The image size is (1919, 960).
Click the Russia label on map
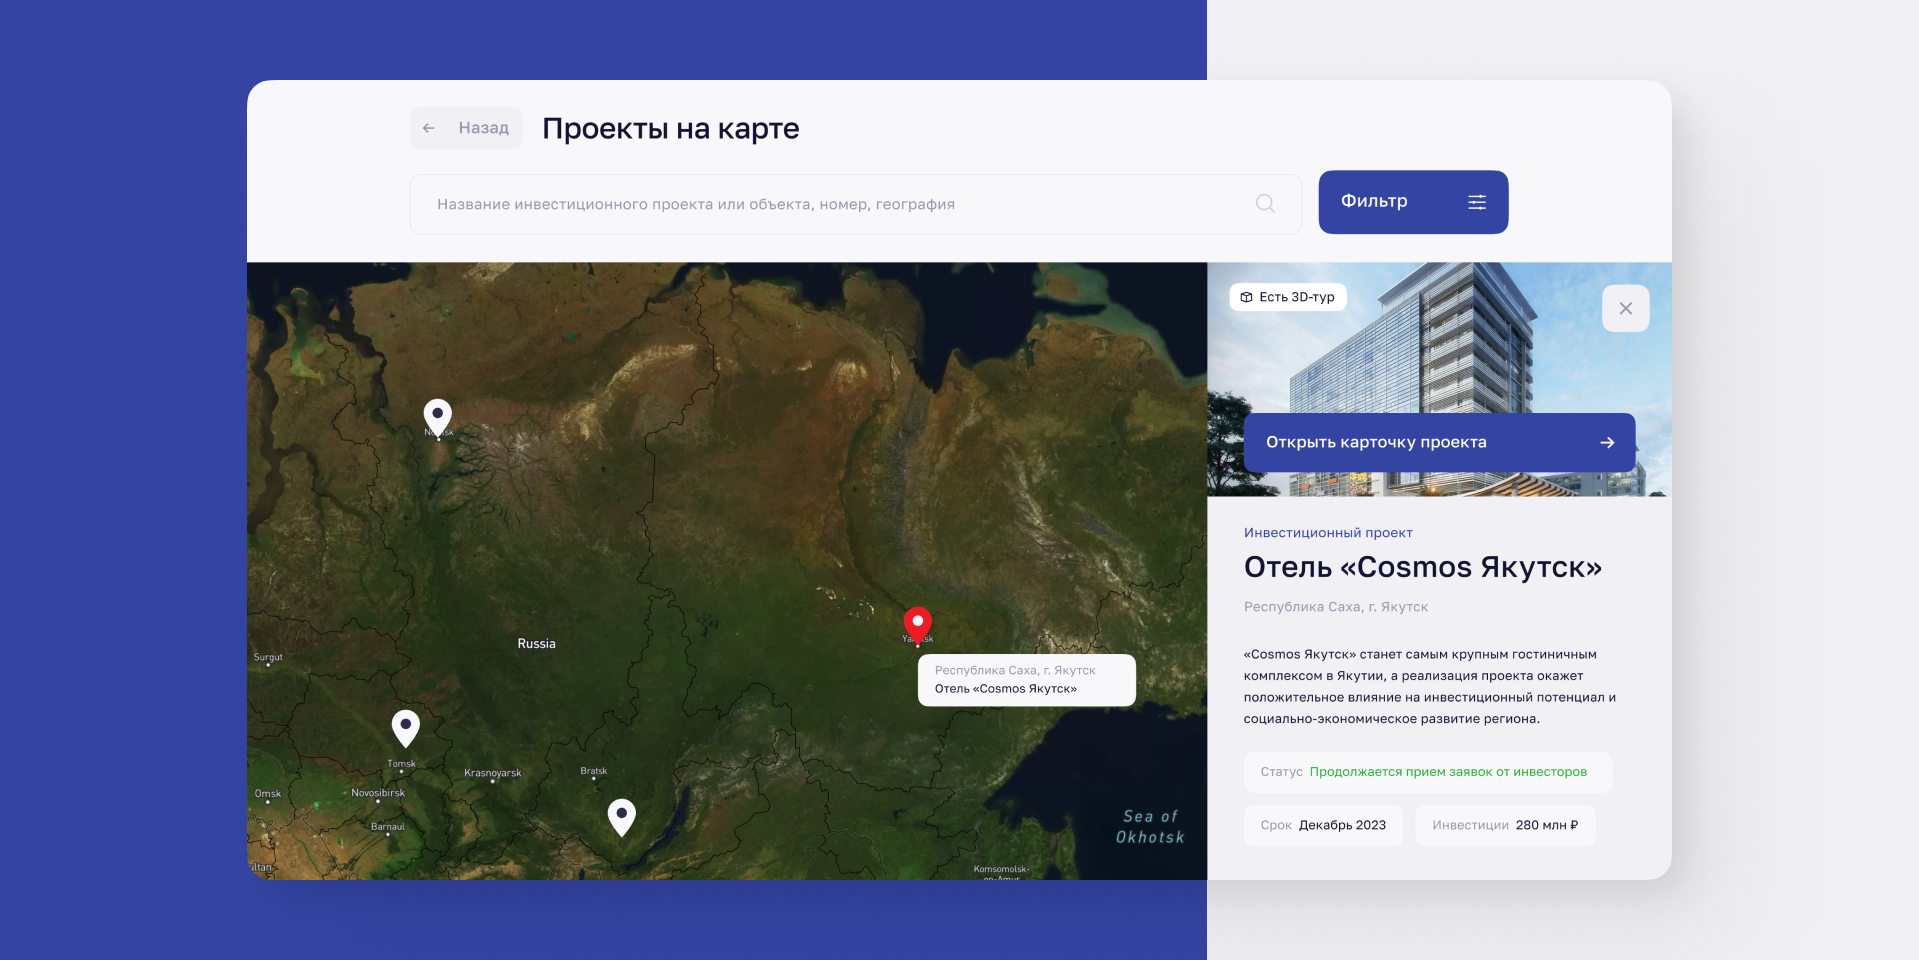point(536,644)
